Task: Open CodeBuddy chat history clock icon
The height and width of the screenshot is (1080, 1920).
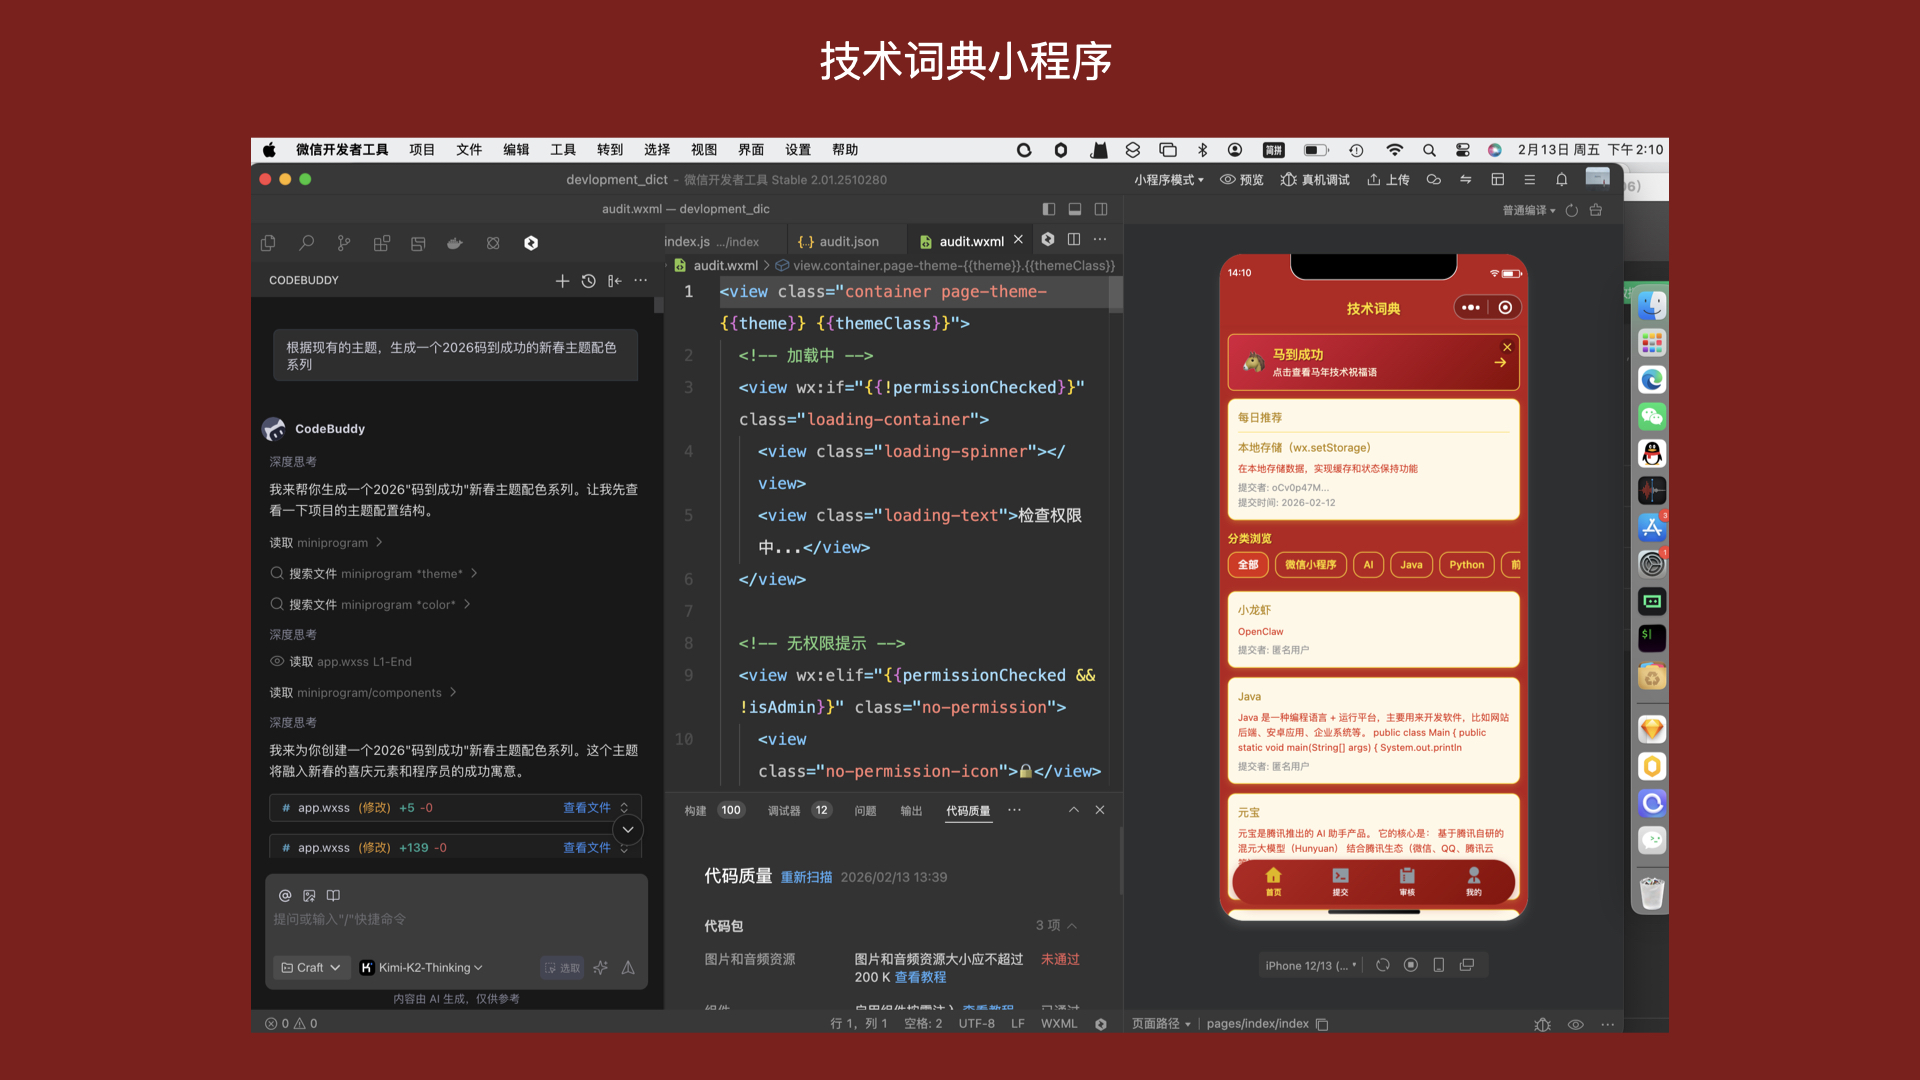Action: [589, 281]
